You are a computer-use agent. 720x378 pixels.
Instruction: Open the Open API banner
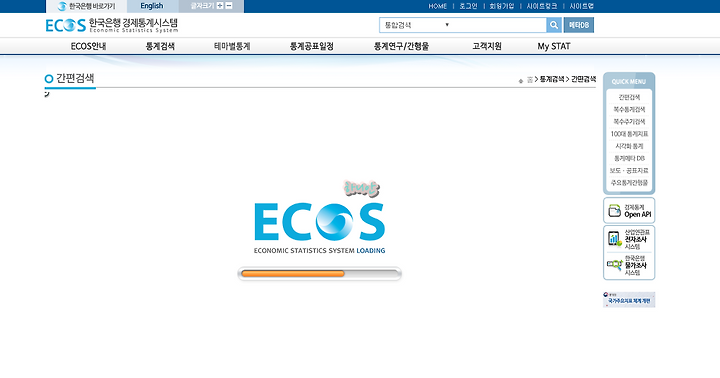click(x=629, y=211)
